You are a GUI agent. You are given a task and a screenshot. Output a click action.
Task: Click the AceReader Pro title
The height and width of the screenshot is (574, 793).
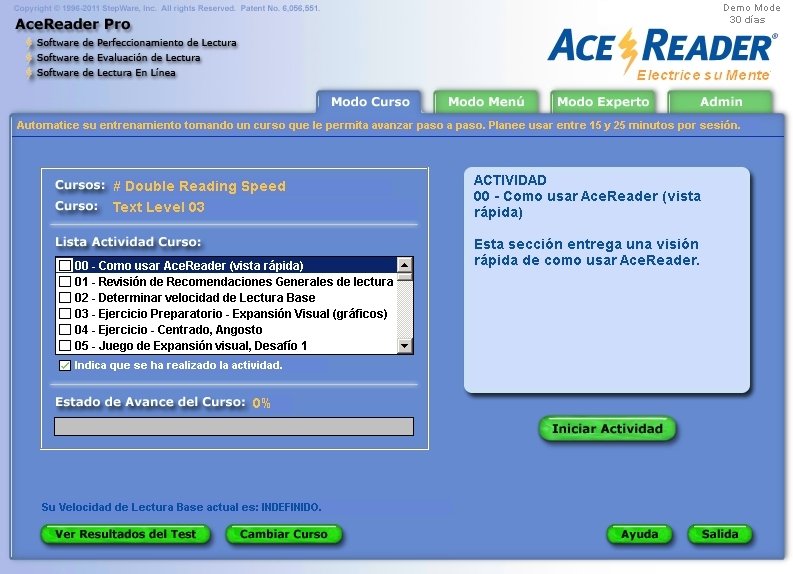pyautogui.click(x=73, y=24)
